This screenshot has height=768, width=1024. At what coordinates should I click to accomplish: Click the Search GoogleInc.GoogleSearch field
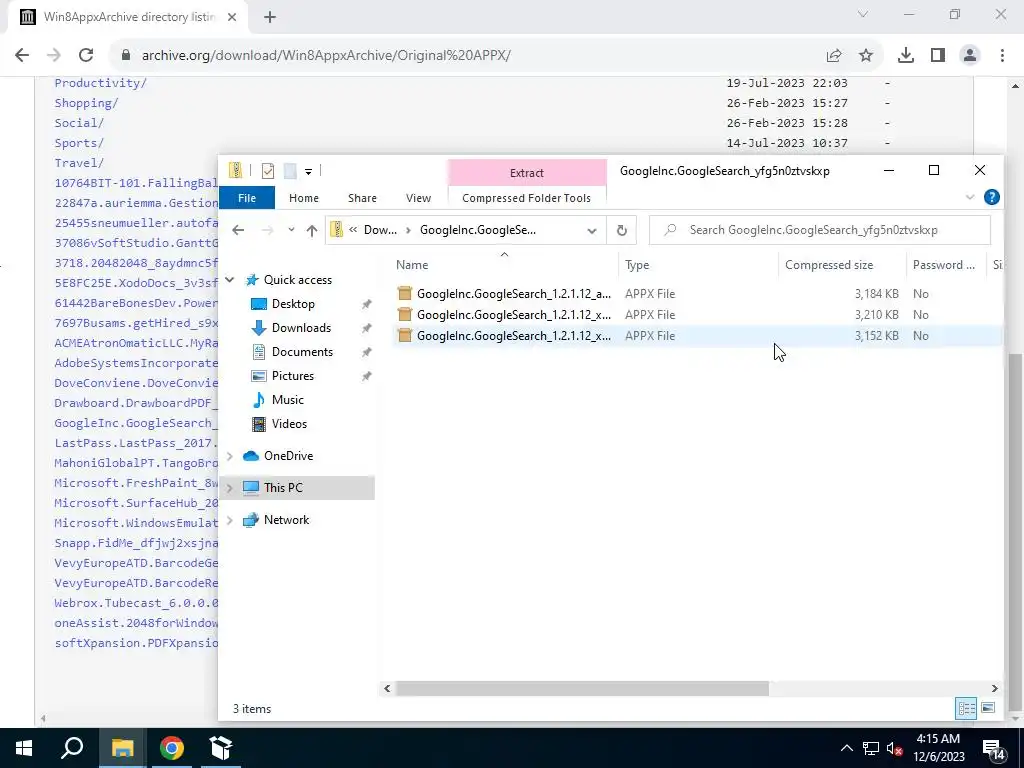[820, 230]
